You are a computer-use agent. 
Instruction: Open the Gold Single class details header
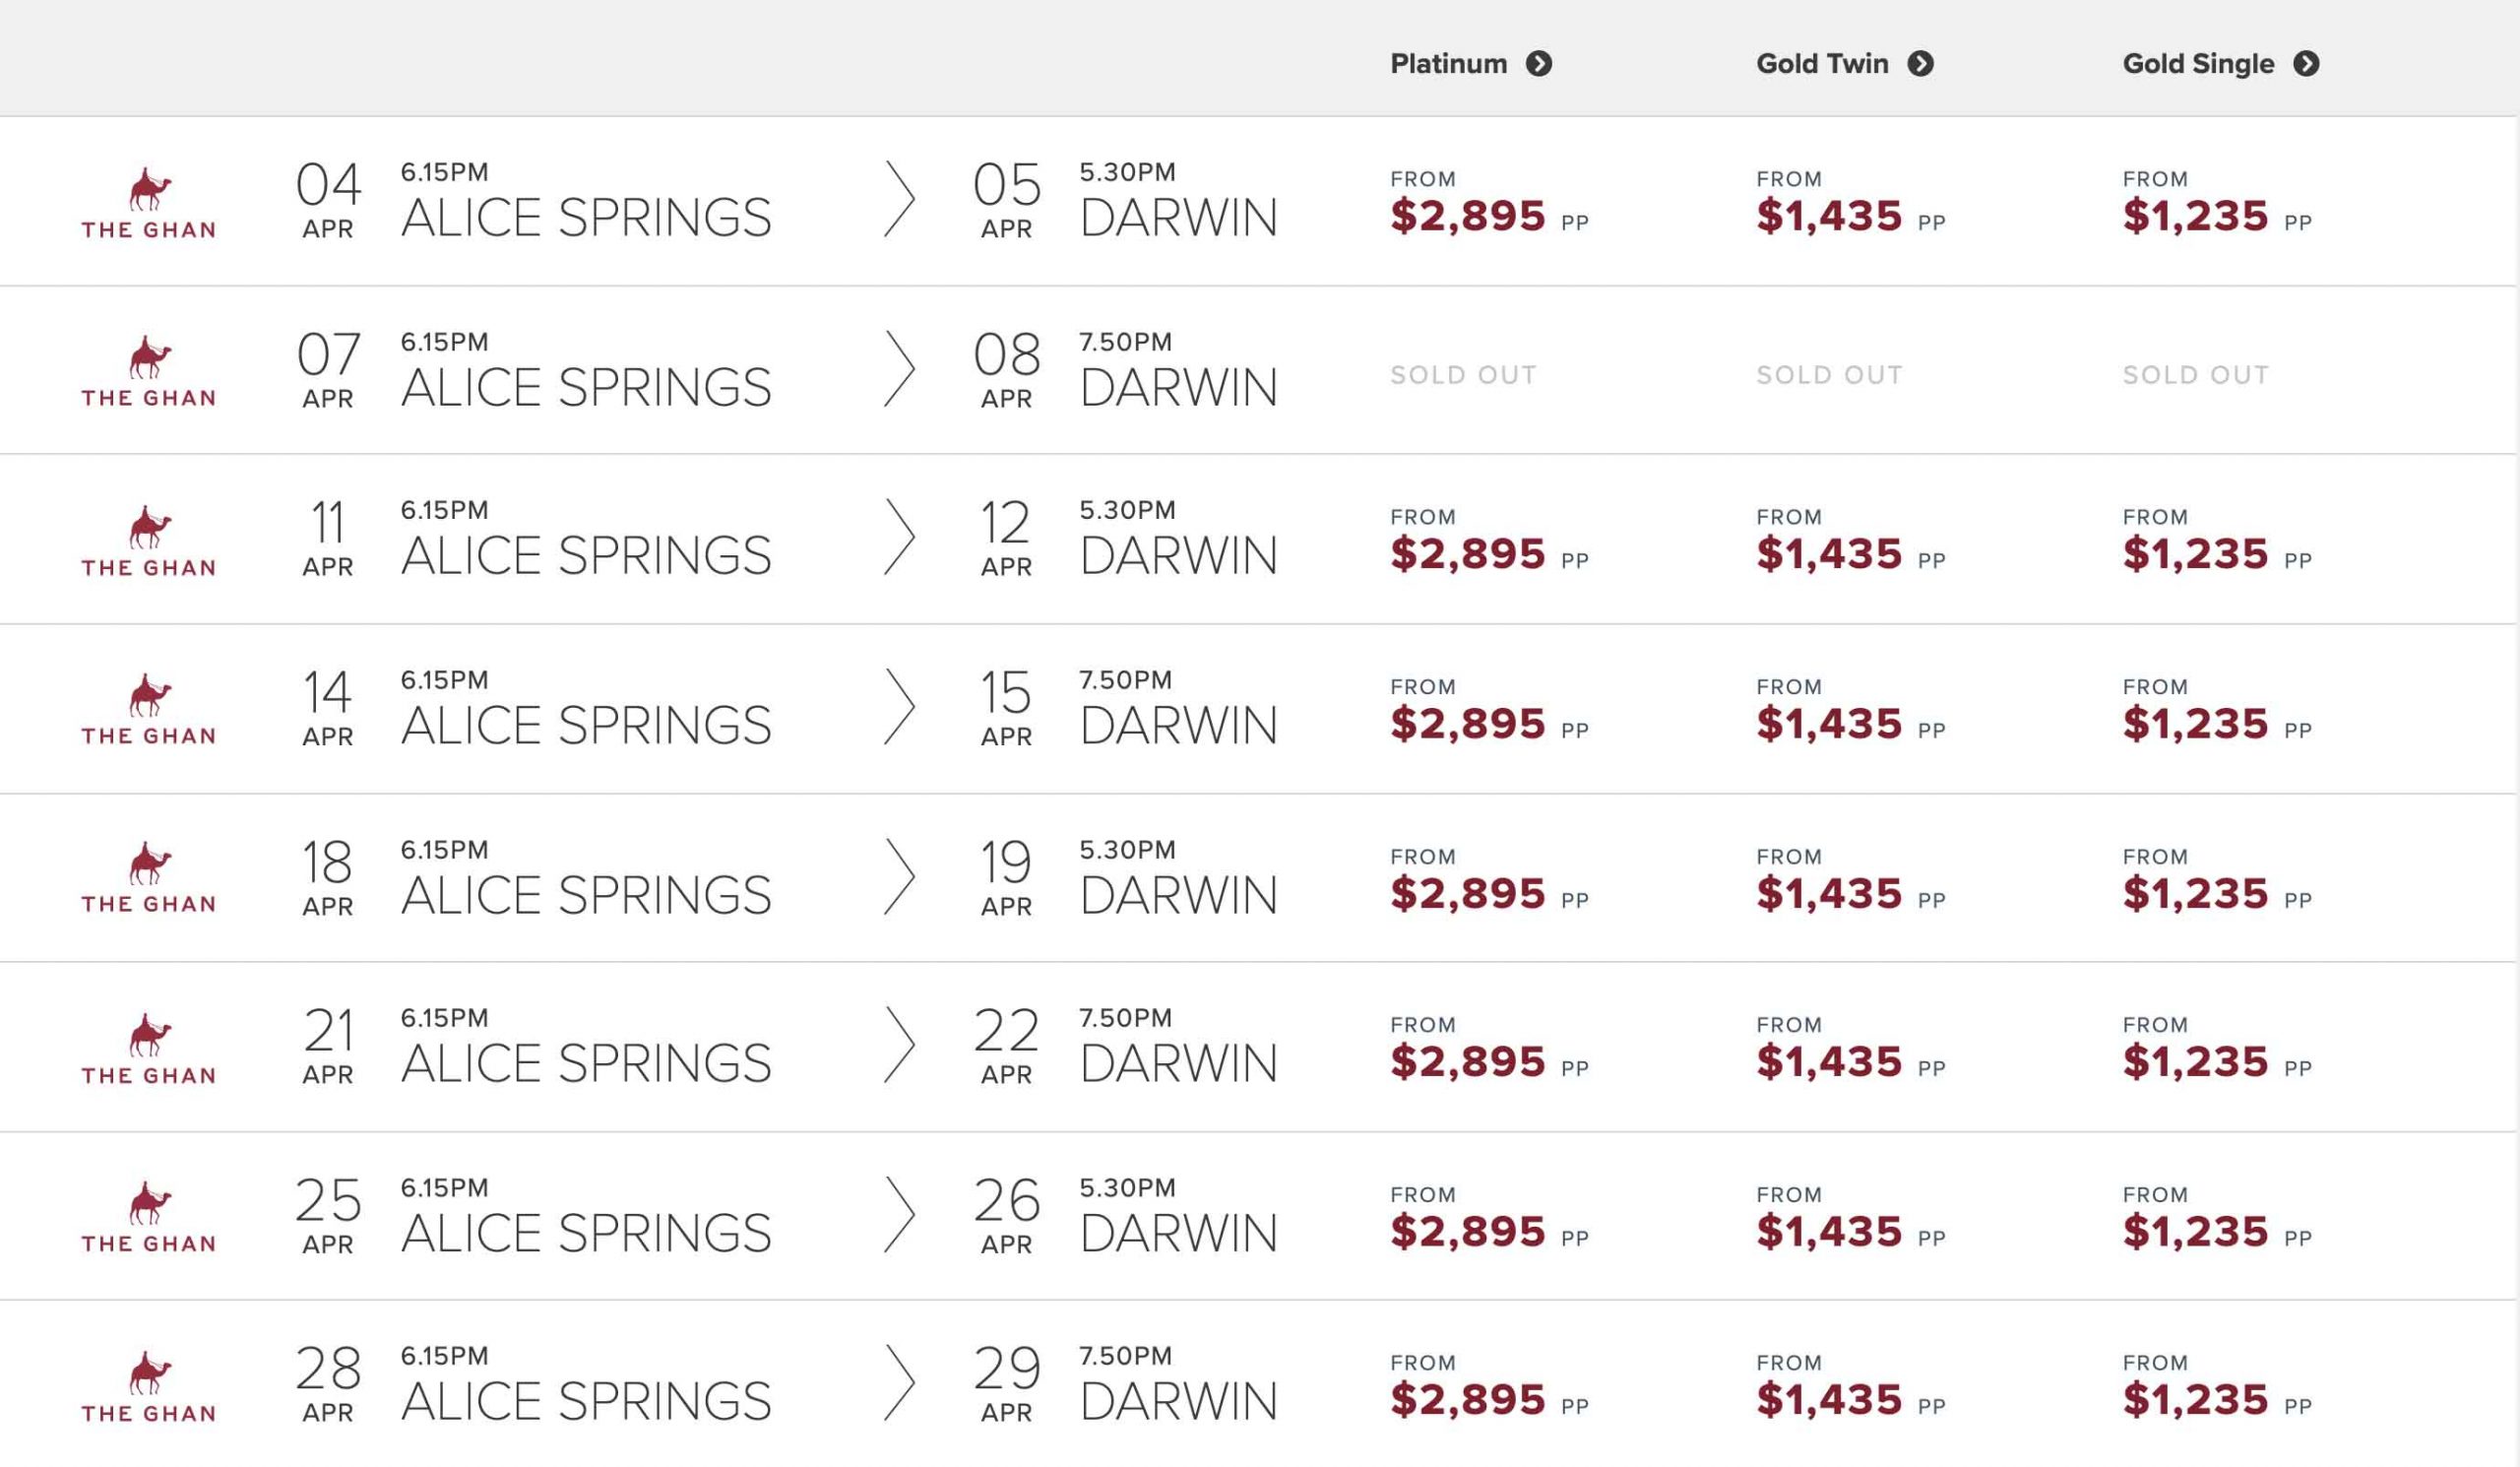[x=2198, y=64]
